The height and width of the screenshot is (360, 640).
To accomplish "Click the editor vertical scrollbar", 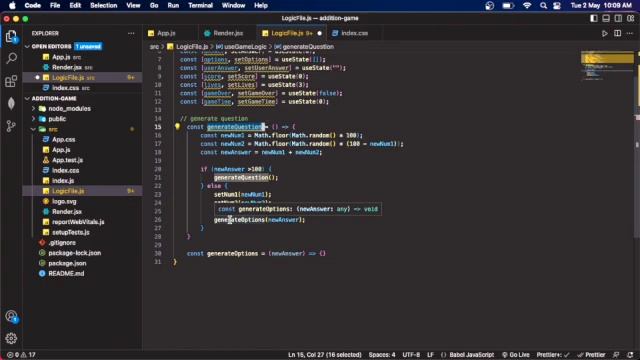I will [637, 143].
